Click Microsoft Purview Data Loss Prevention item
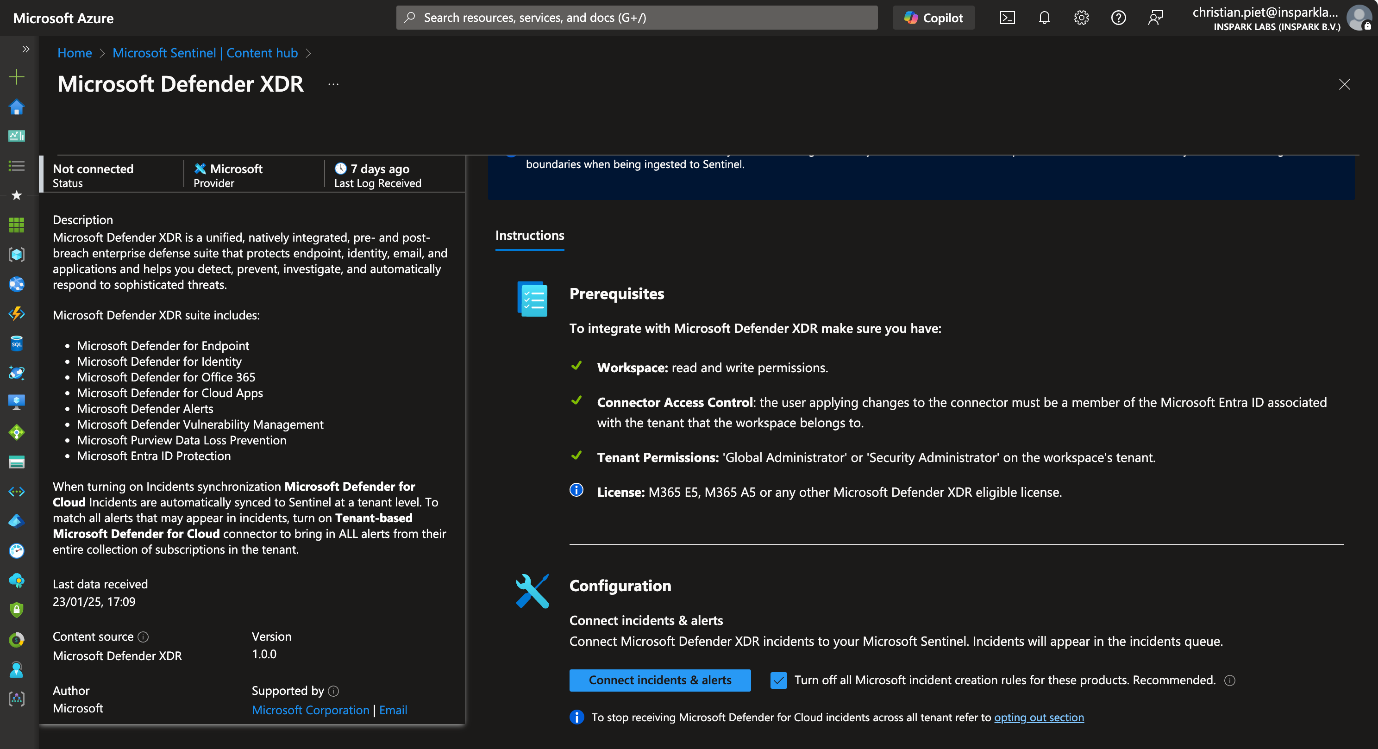Screen dimensions: 1378x749 (x=182, y=440)
